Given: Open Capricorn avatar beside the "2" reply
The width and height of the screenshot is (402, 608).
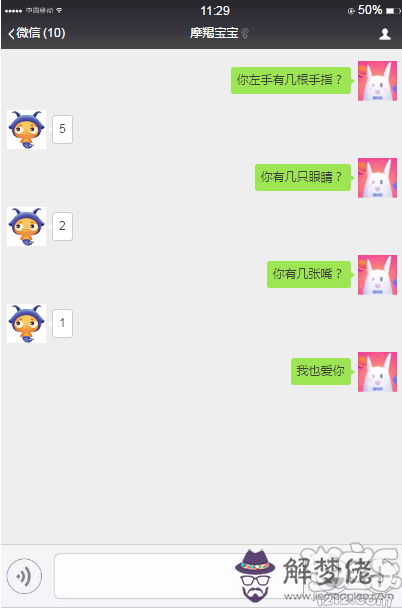Looking at the screenshot, I should pyautogui.click(x=26, y=226).
